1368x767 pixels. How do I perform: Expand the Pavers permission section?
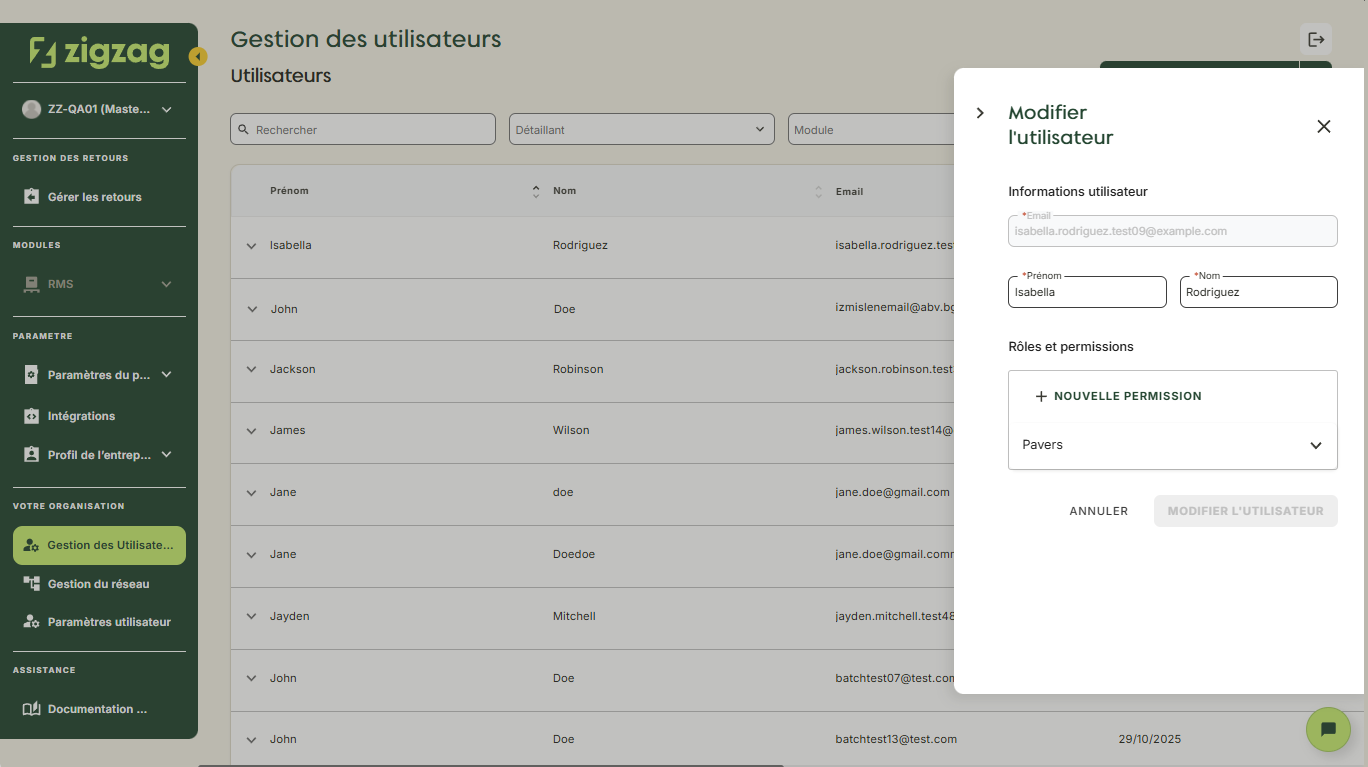[1316, 445]
